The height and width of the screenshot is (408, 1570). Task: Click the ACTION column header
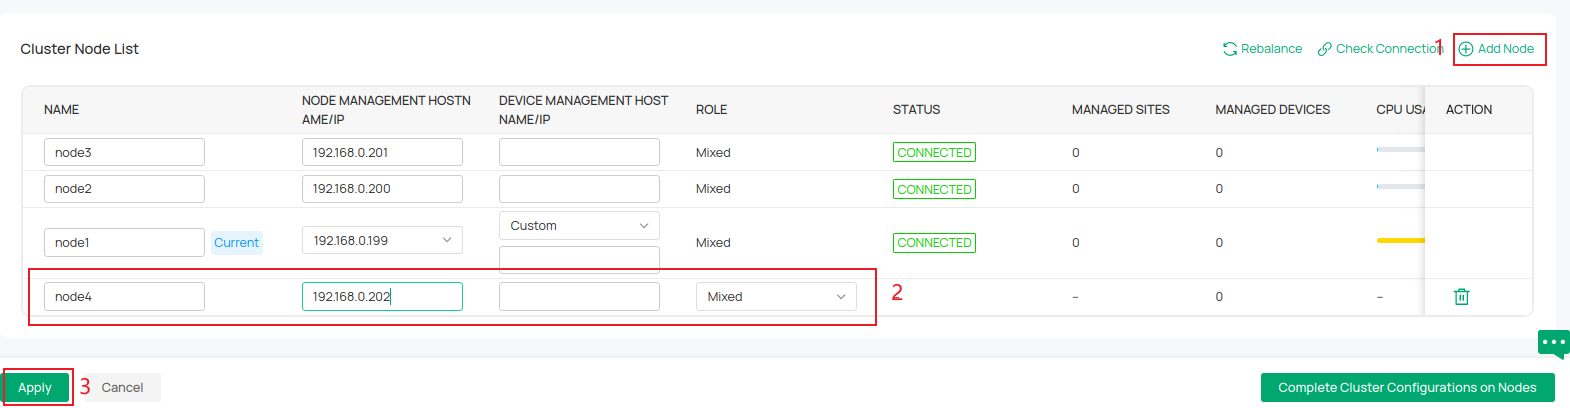coord(1468,110)
